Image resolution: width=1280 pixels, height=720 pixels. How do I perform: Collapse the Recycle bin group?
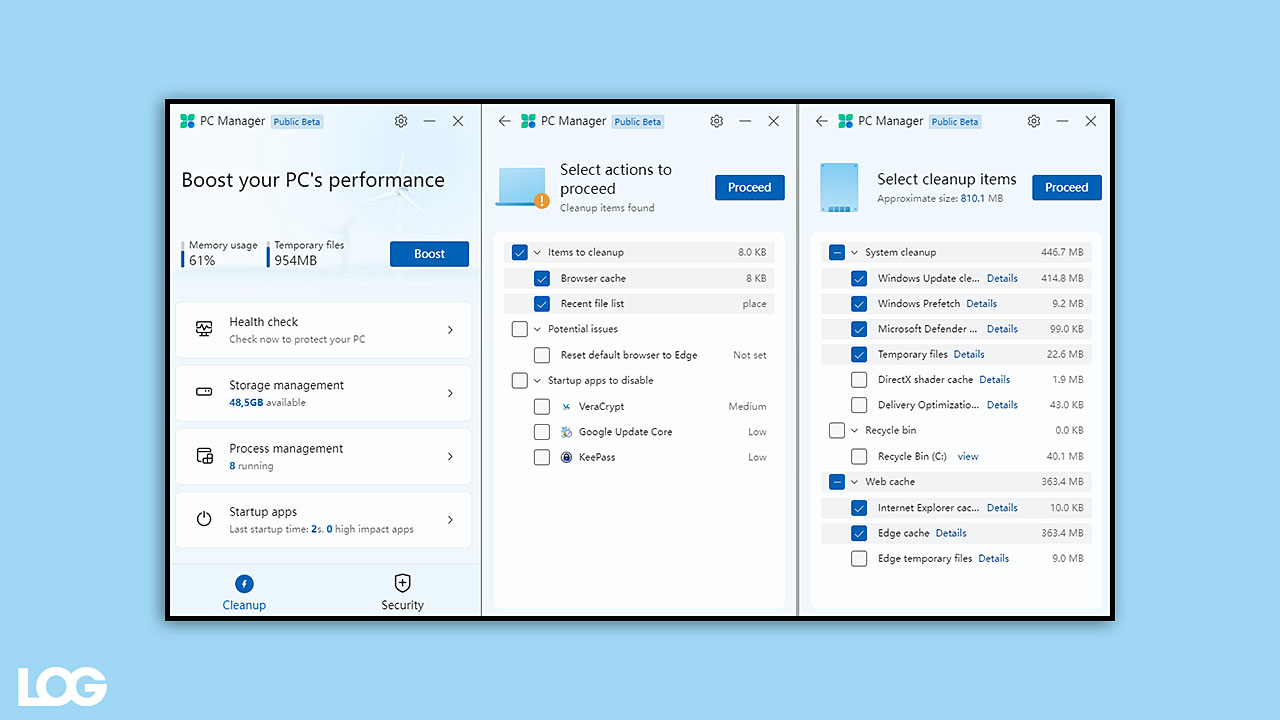855,431
